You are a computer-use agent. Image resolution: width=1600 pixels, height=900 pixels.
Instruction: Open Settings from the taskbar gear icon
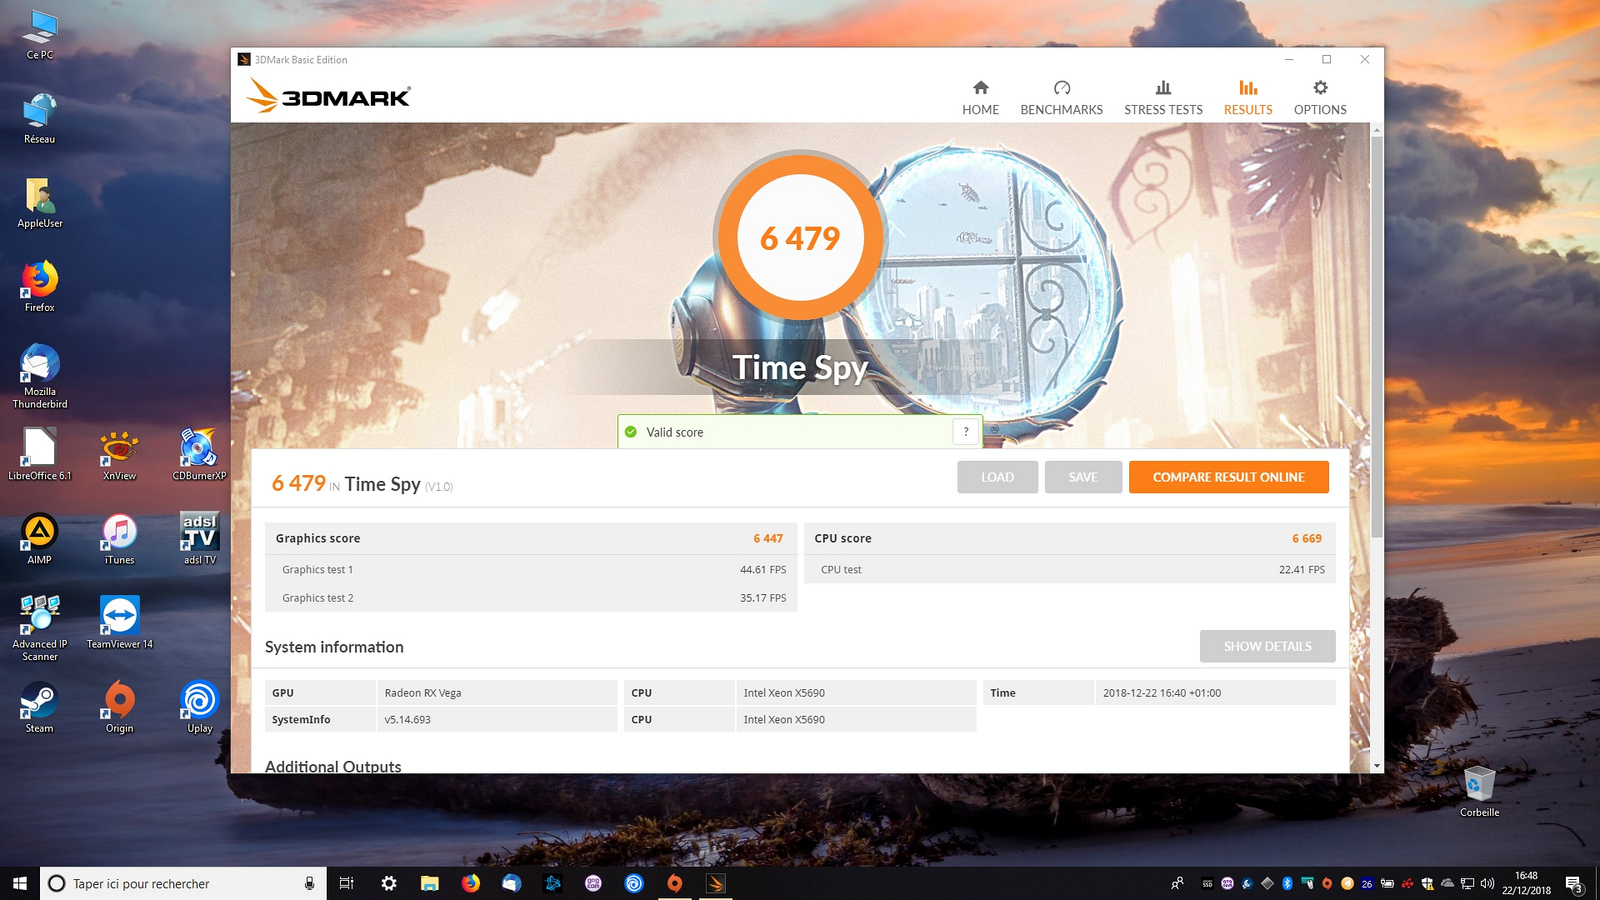(389, 883)
